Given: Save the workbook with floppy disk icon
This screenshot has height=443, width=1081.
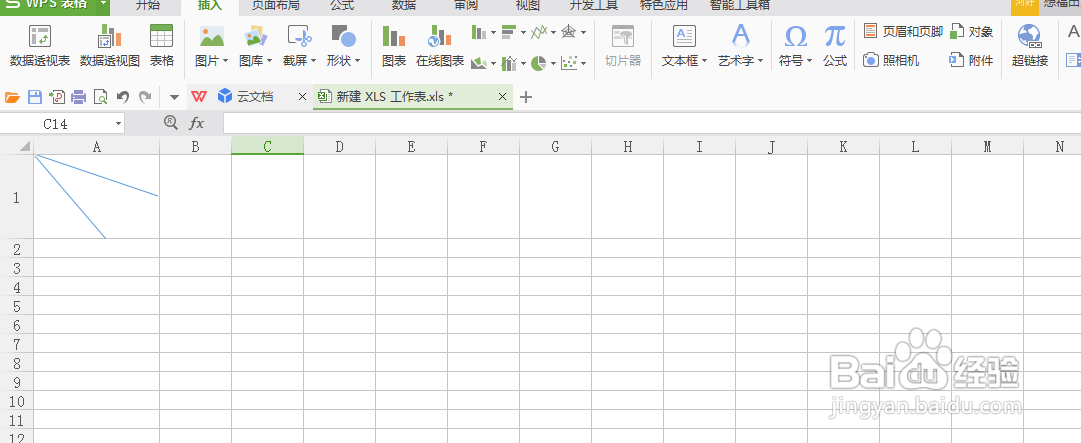Looking at the screenshot, I should click(x=34, y=97).
